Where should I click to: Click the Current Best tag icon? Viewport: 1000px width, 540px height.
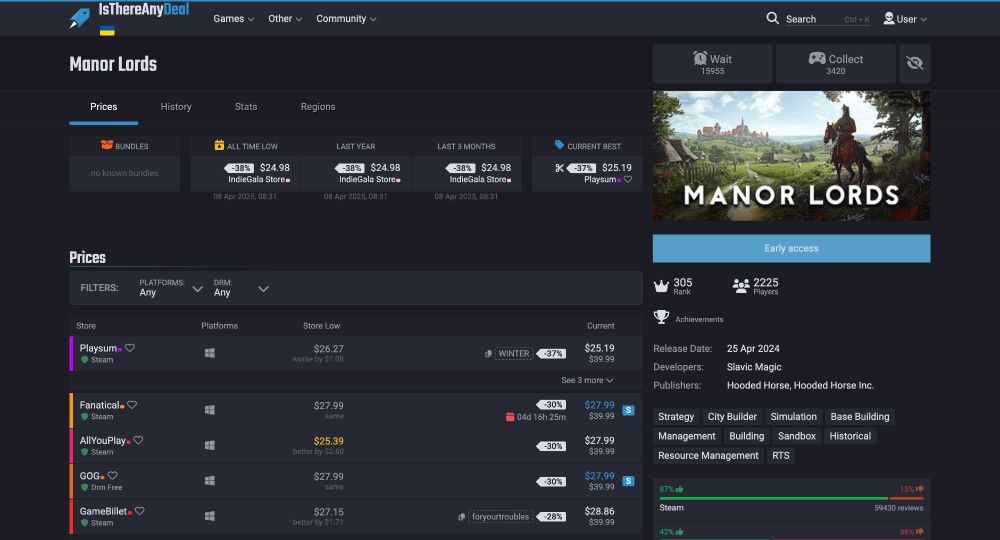pyautogui.click(x=559, y=145)
